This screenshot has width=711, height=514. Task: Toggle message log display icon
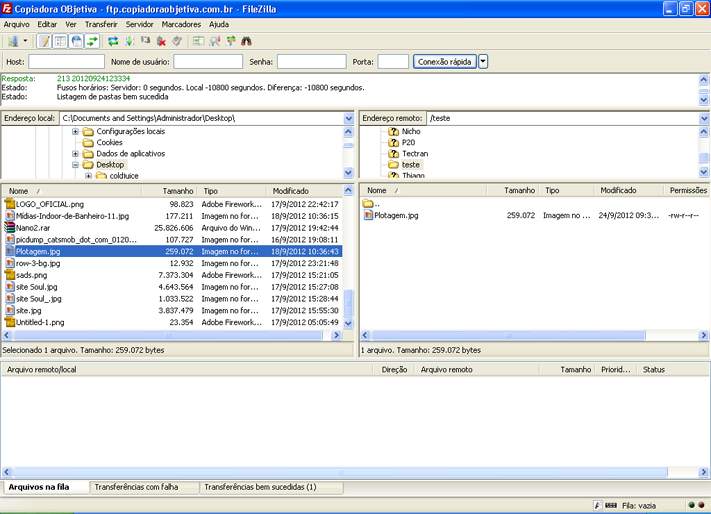click(x=44, y=41)
